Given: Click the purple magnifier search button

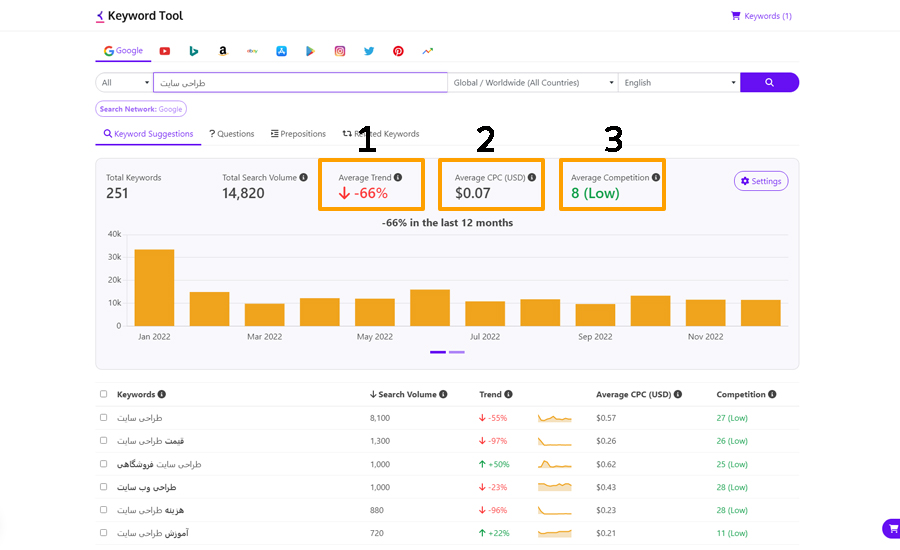Looking at the screenshot, I should click(x=769, y=82).
